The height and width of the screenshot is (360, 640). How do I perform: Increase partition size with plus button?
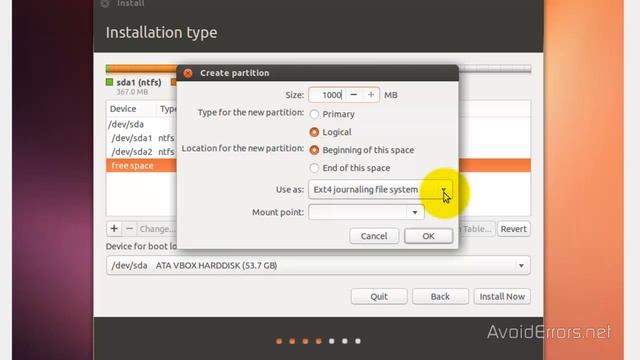tap(371, 95)
